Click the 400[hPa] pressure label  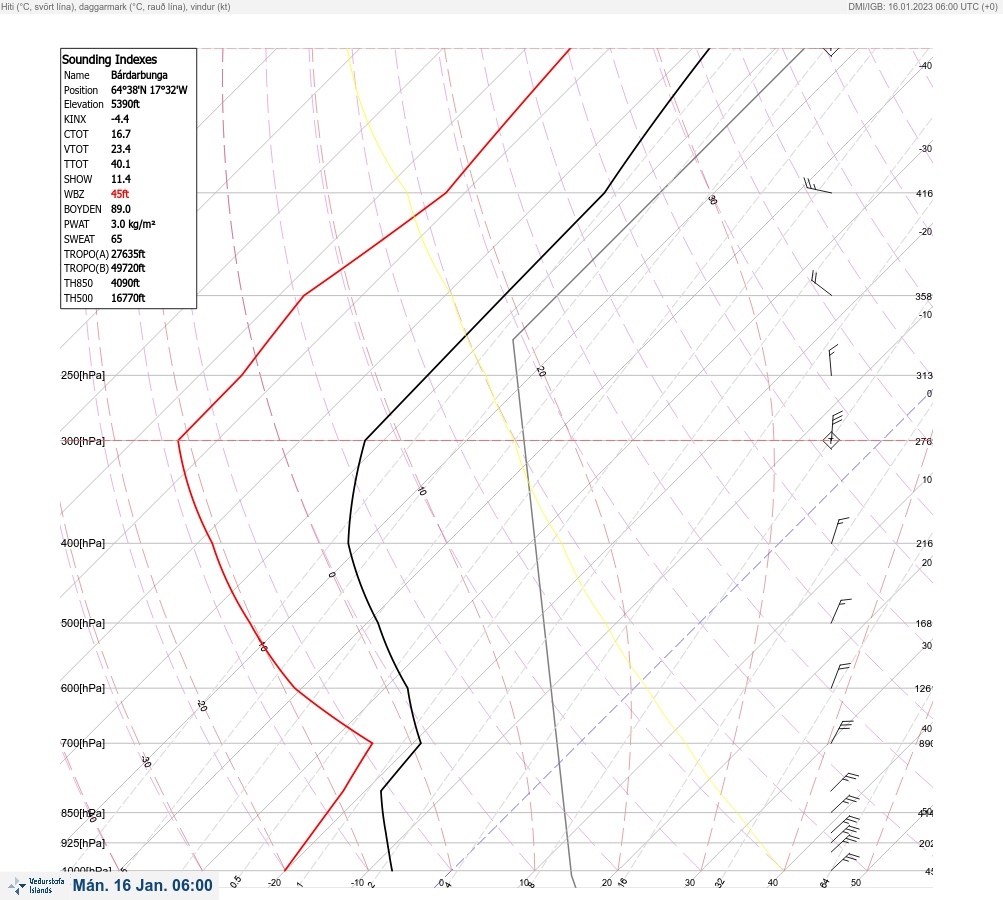coord(83,543)
